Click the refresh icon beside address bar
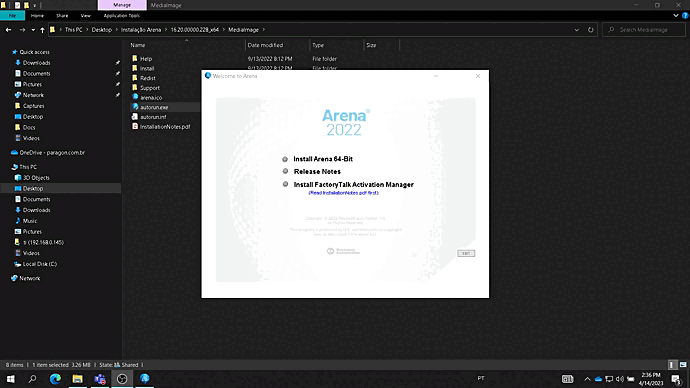690x388 pixels. [x=591, y=30]
